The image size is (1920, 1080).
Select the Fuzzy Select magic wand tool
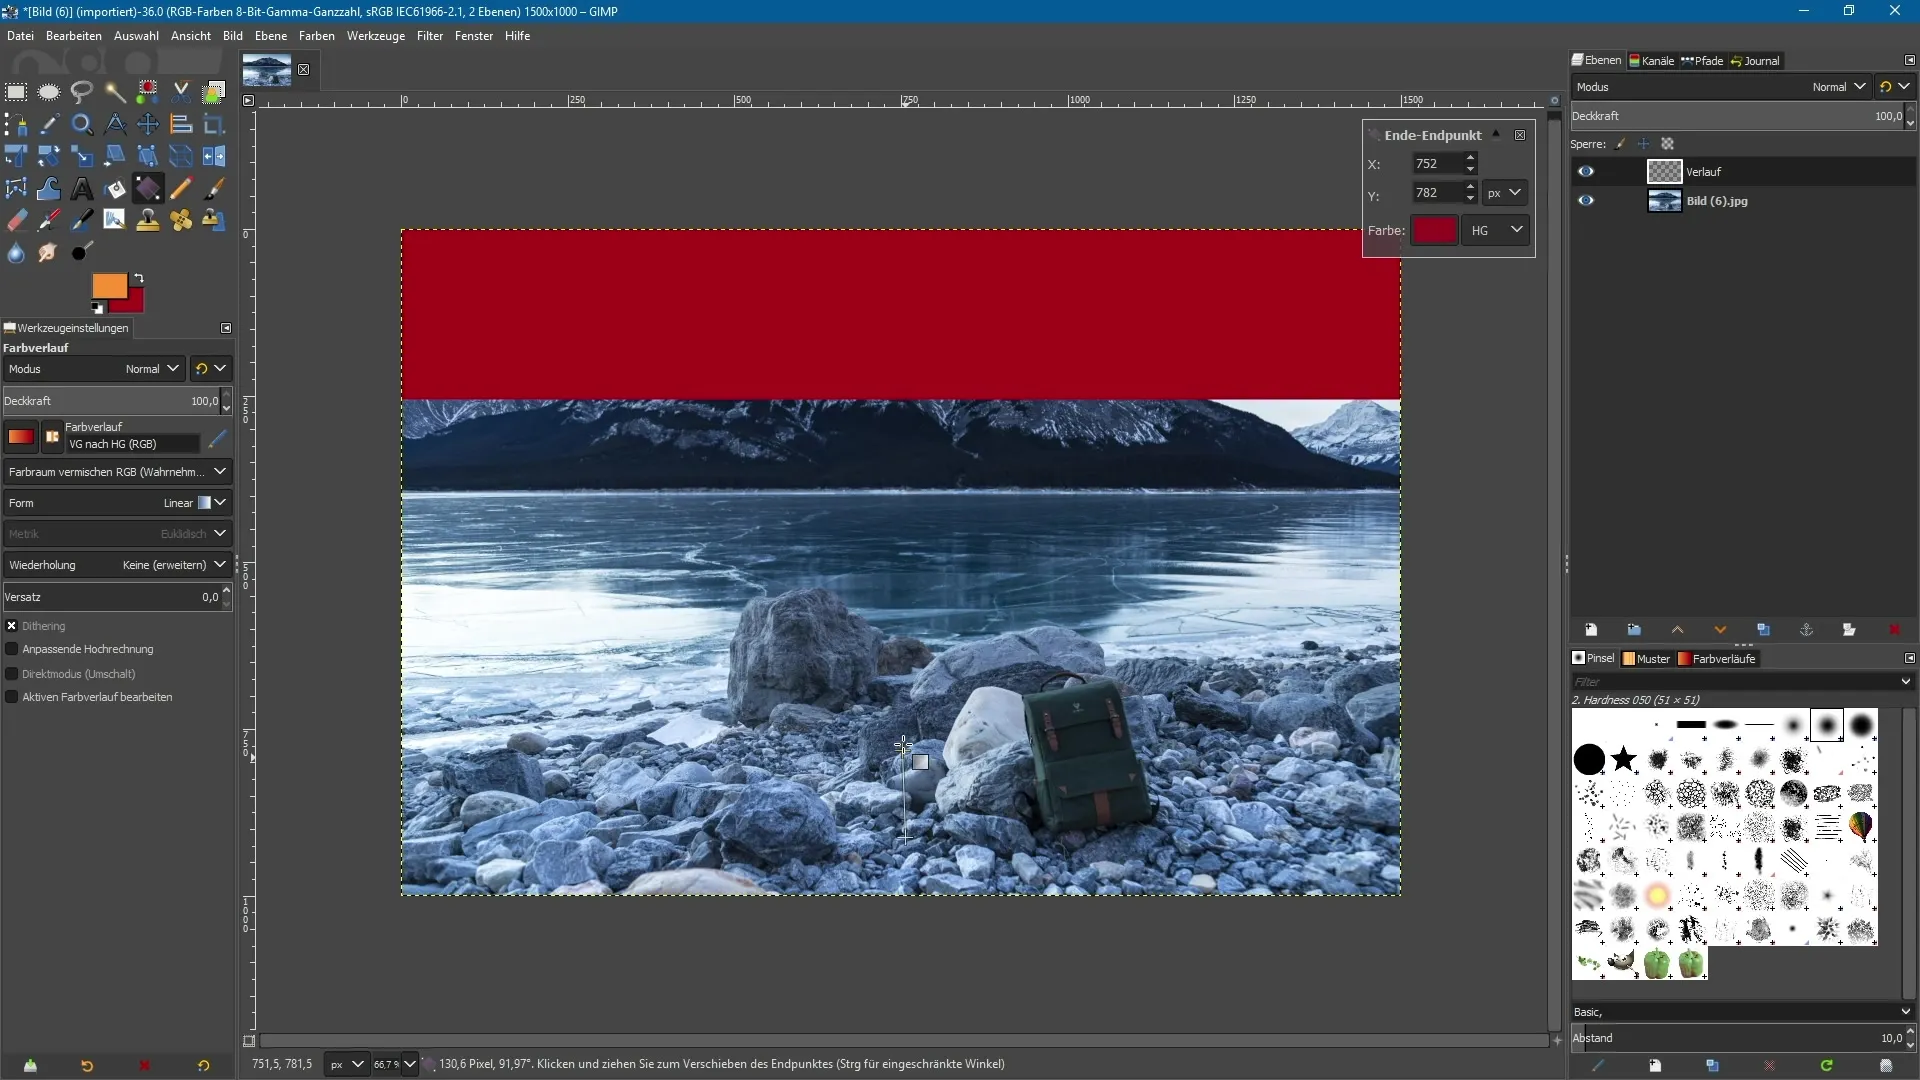click(115, 92)
